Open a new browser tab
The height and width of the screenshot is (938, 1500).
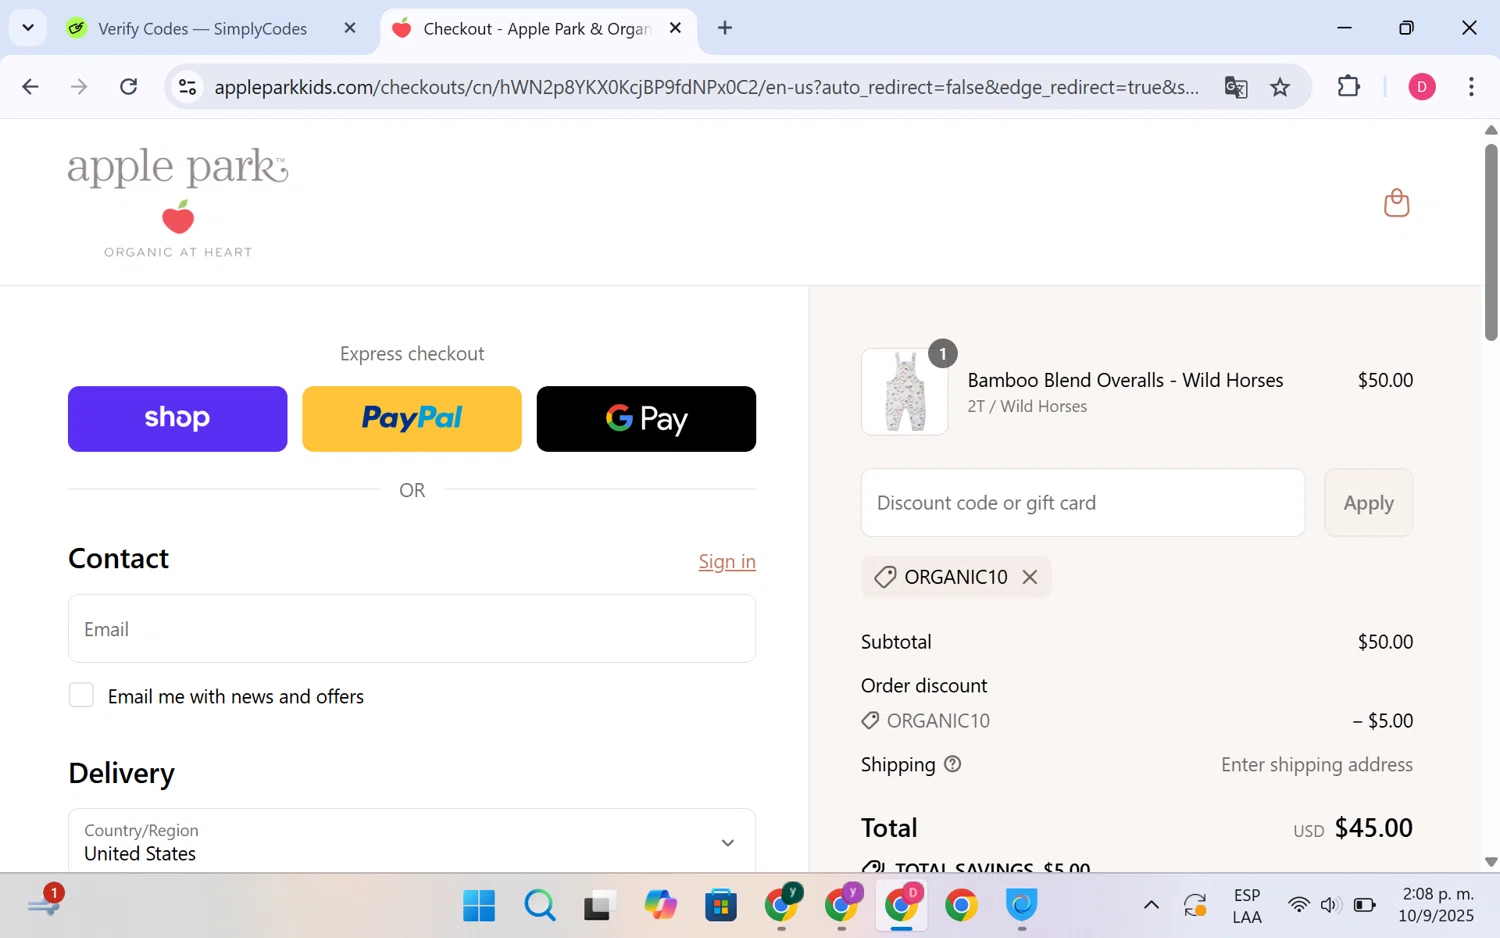(725, 28)
